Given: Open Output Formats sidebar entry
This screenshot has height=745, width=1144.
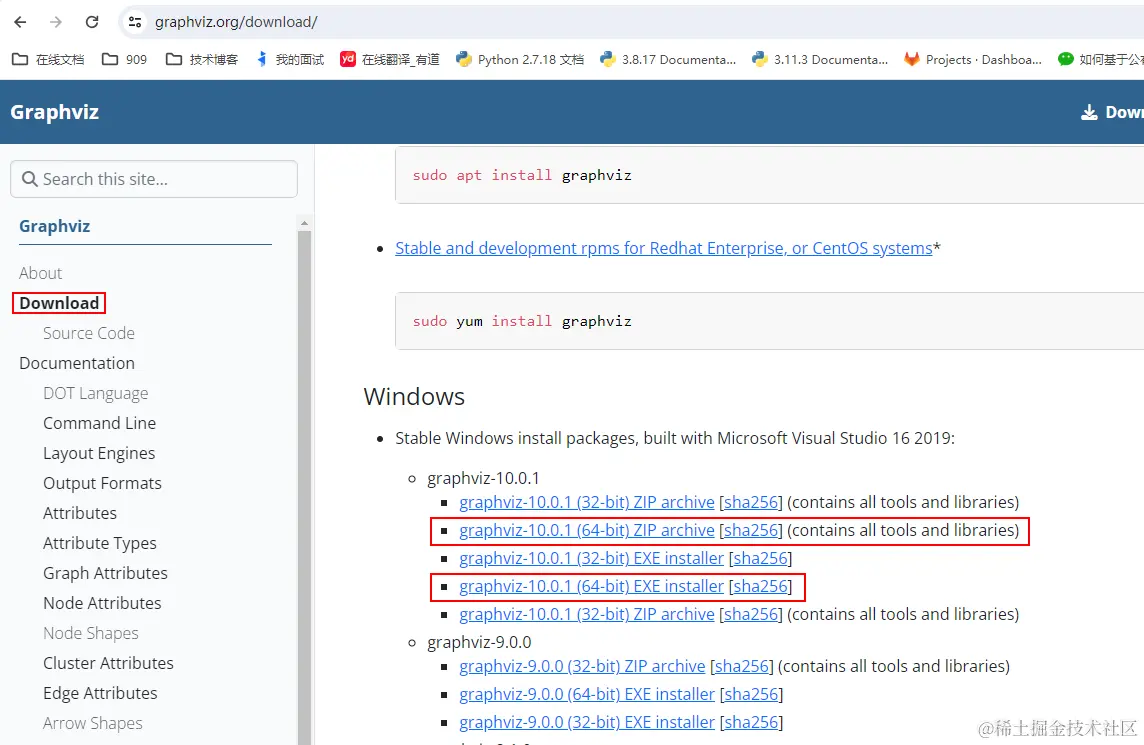Looking at the screenshot, I should [102, 483].
